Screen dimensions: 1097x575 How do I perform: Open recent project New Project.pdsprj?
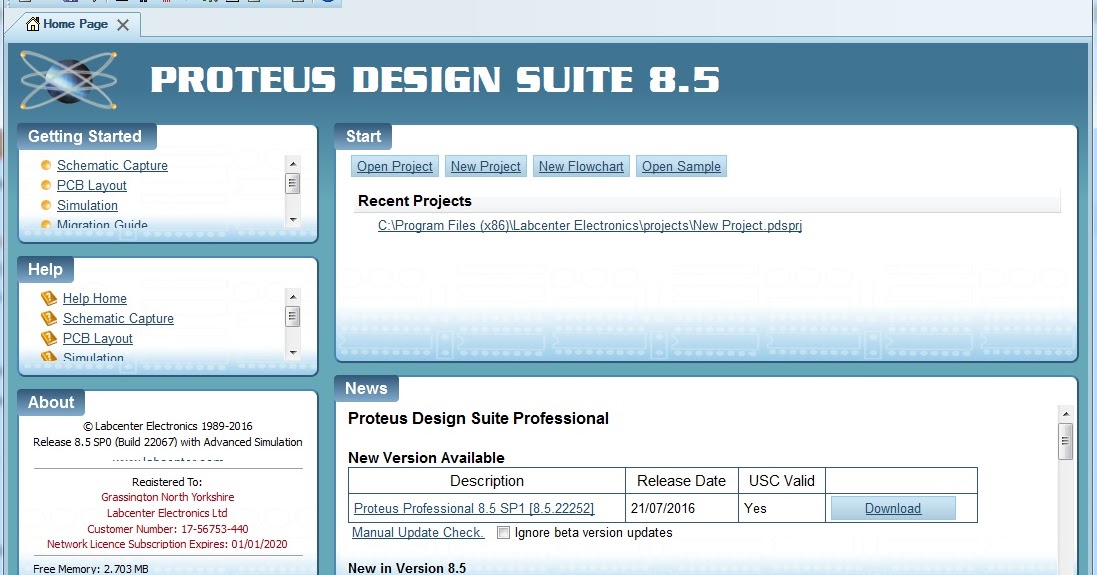590,226
